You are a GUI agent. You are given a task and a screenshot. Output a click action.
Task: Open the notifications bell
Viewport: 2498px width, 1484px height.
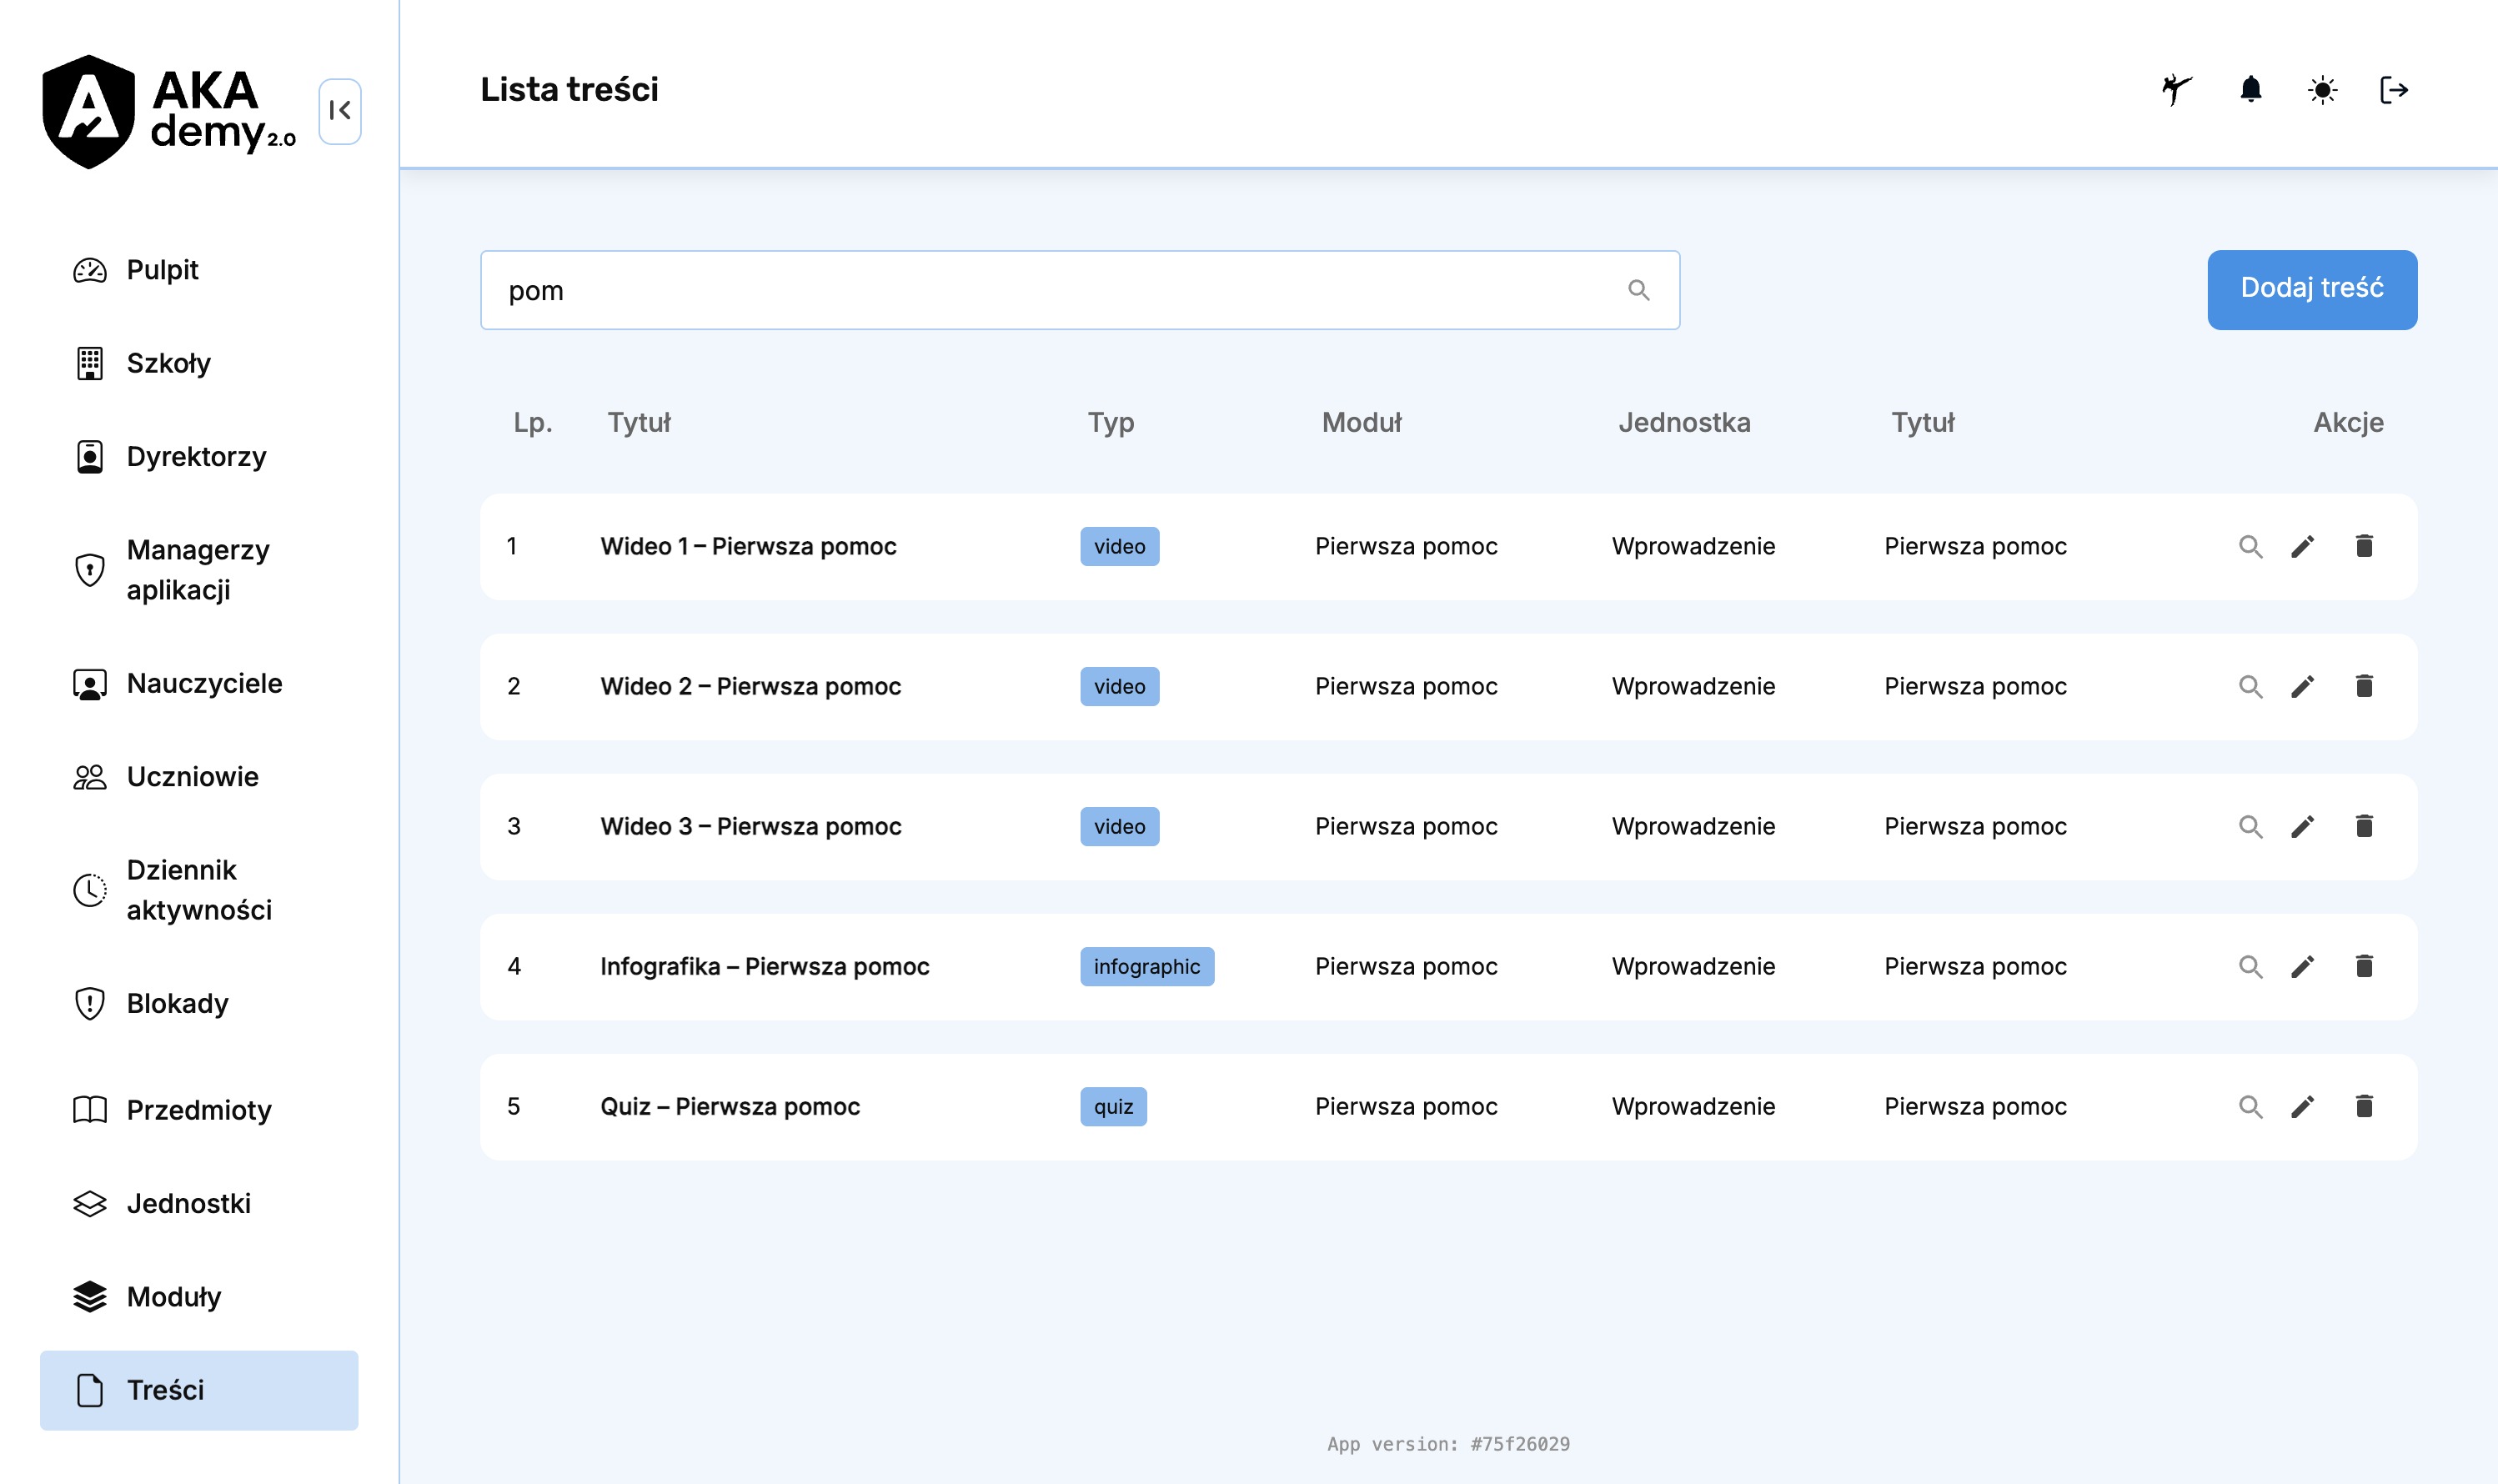pos(2250,90)
